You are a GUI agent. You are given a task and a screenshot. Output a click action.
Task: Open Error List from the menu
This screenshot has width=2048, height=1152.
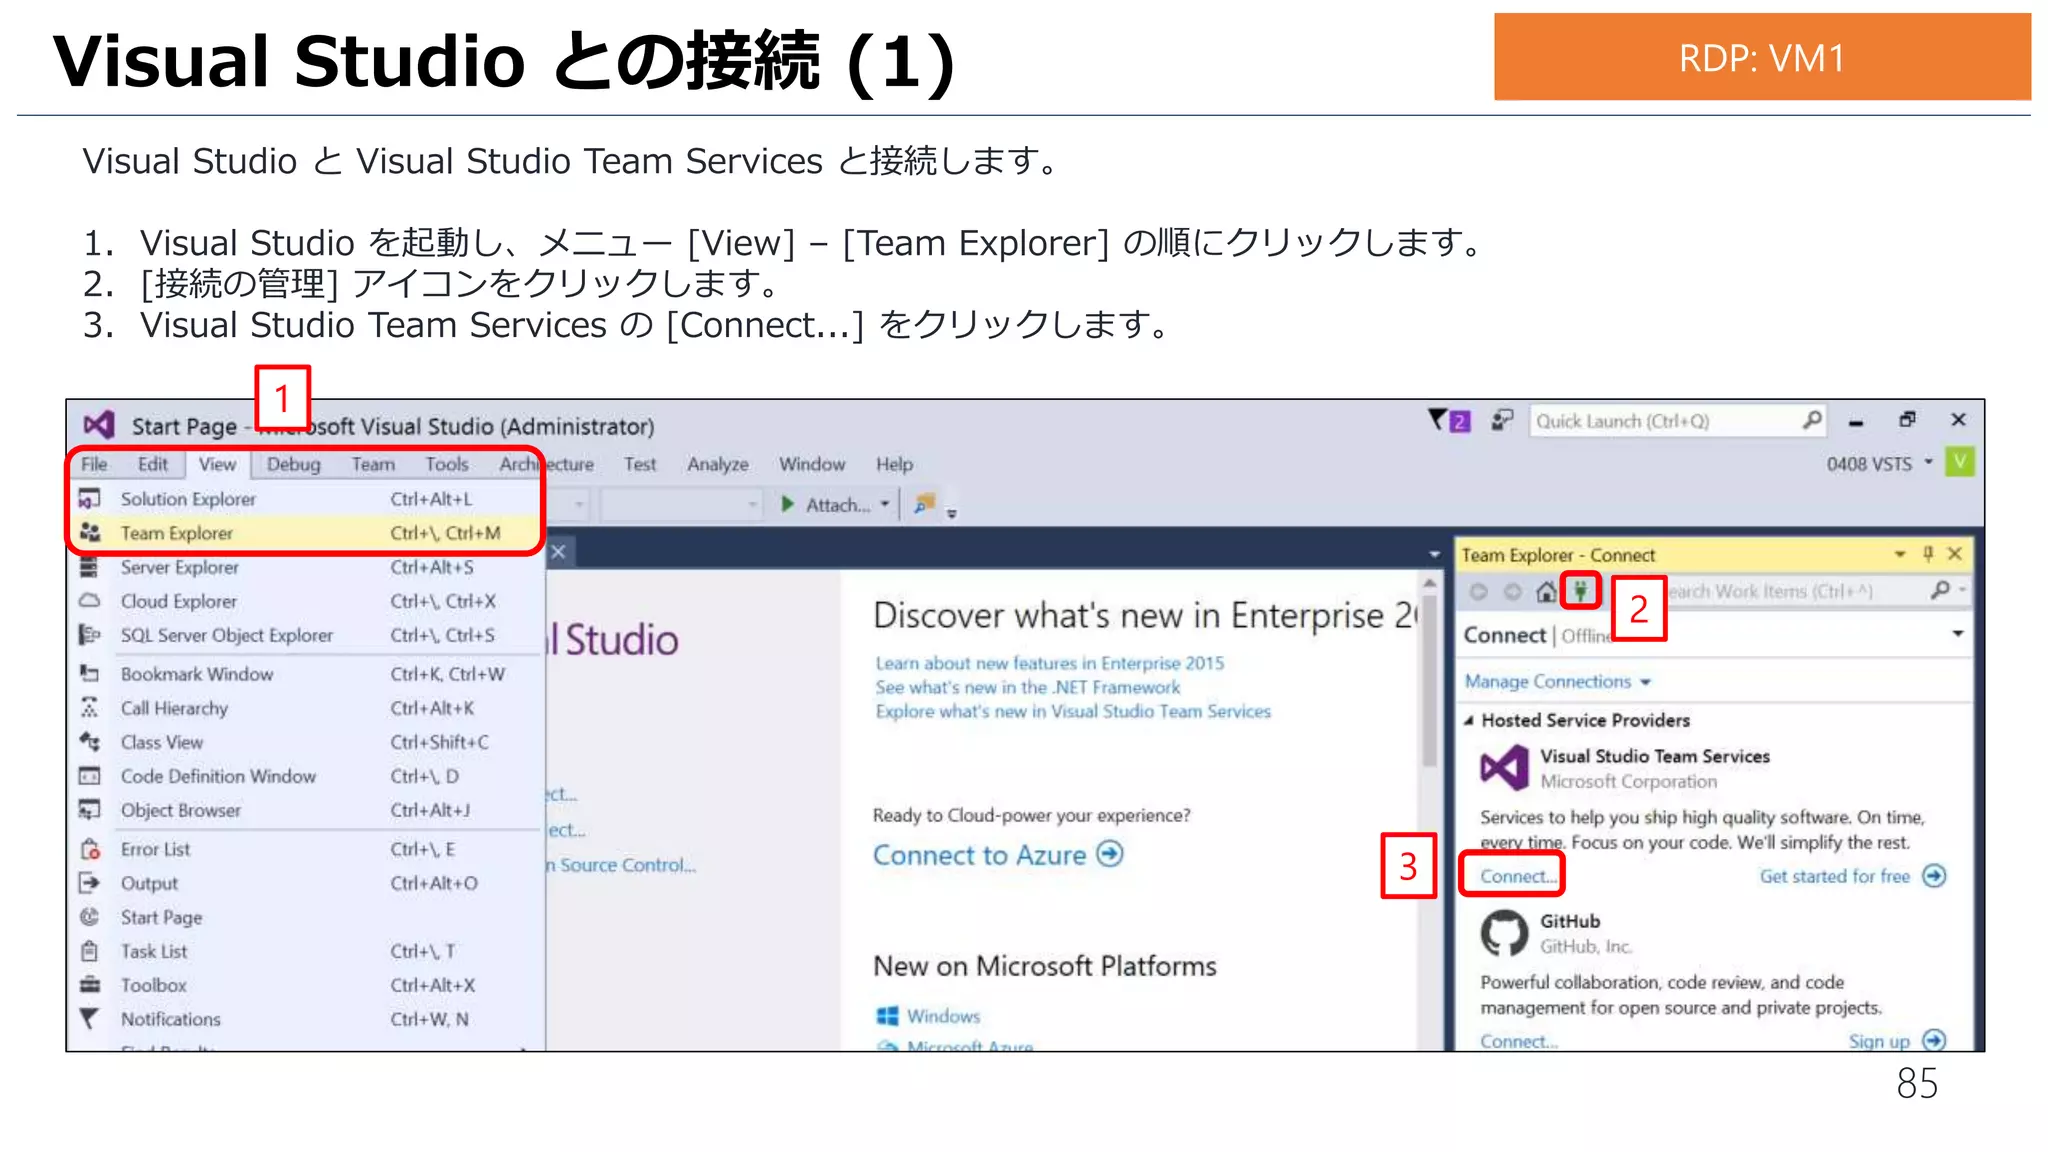coord(306,849)
